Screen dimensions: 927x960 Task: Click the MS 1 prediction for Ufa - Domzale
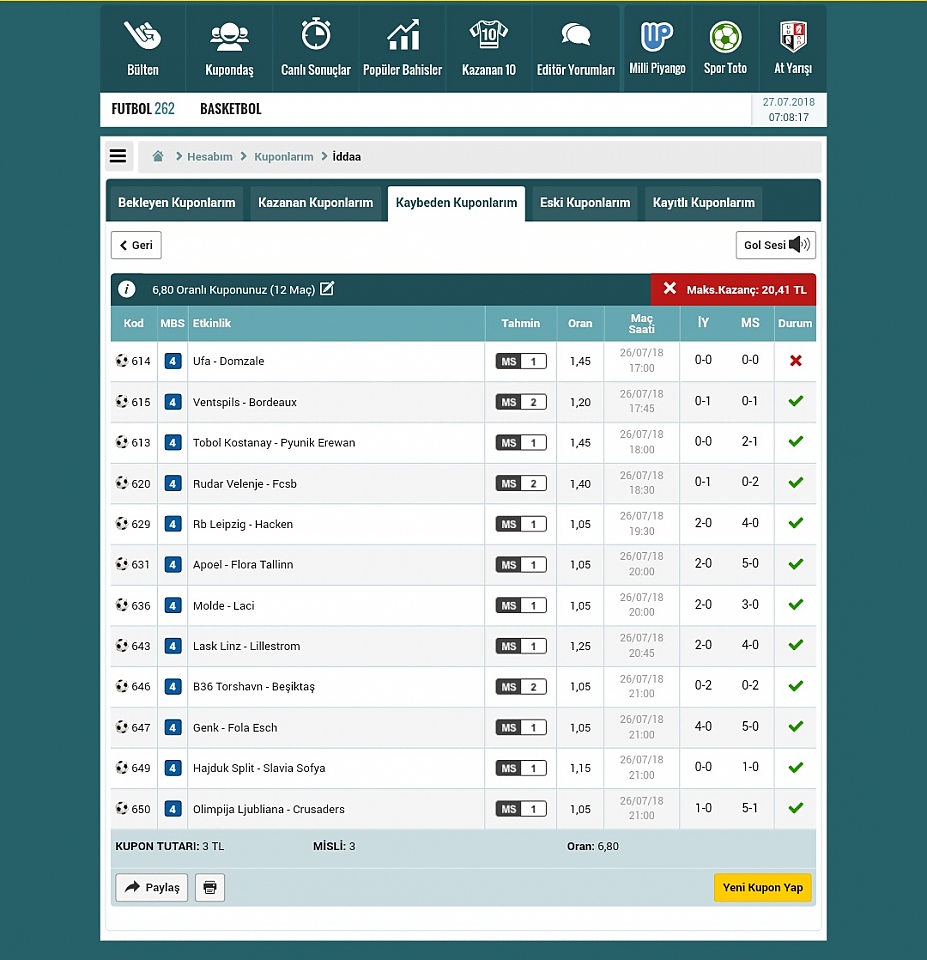(x=521, y=361)
